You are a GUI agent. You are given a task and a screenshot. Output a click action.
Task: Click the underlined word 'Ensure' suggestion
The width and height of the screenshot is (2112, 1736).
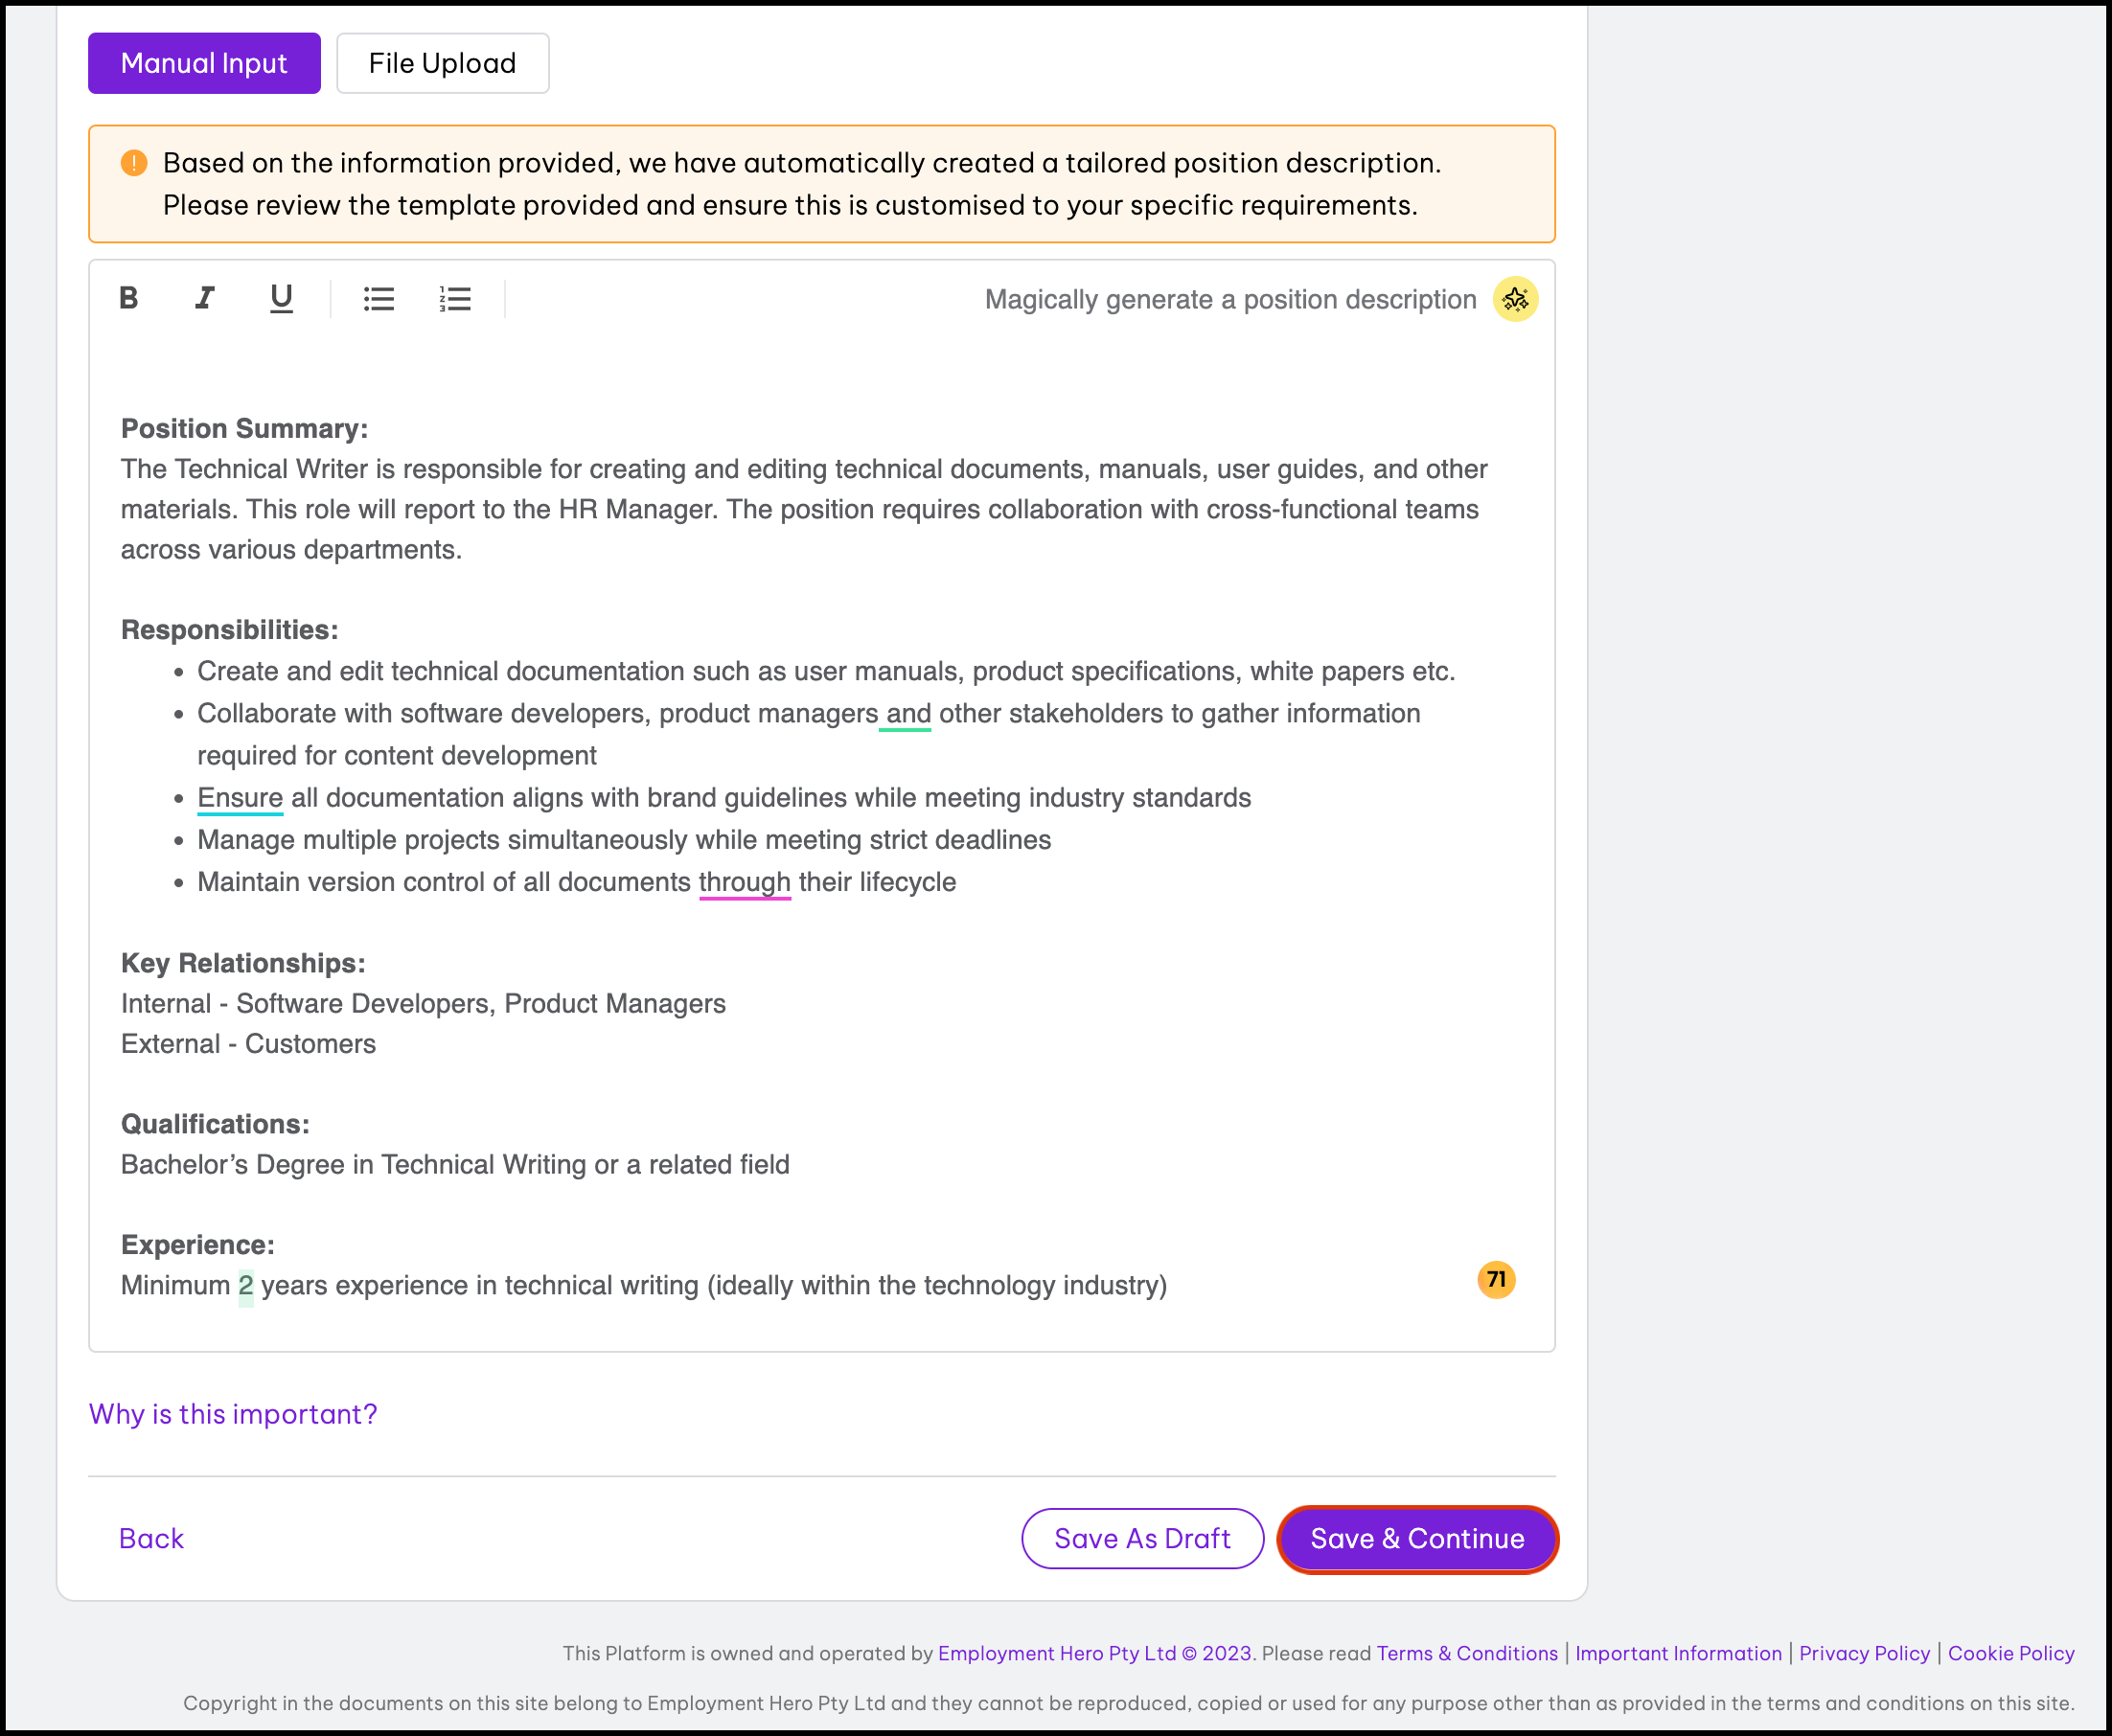(240, 797)
